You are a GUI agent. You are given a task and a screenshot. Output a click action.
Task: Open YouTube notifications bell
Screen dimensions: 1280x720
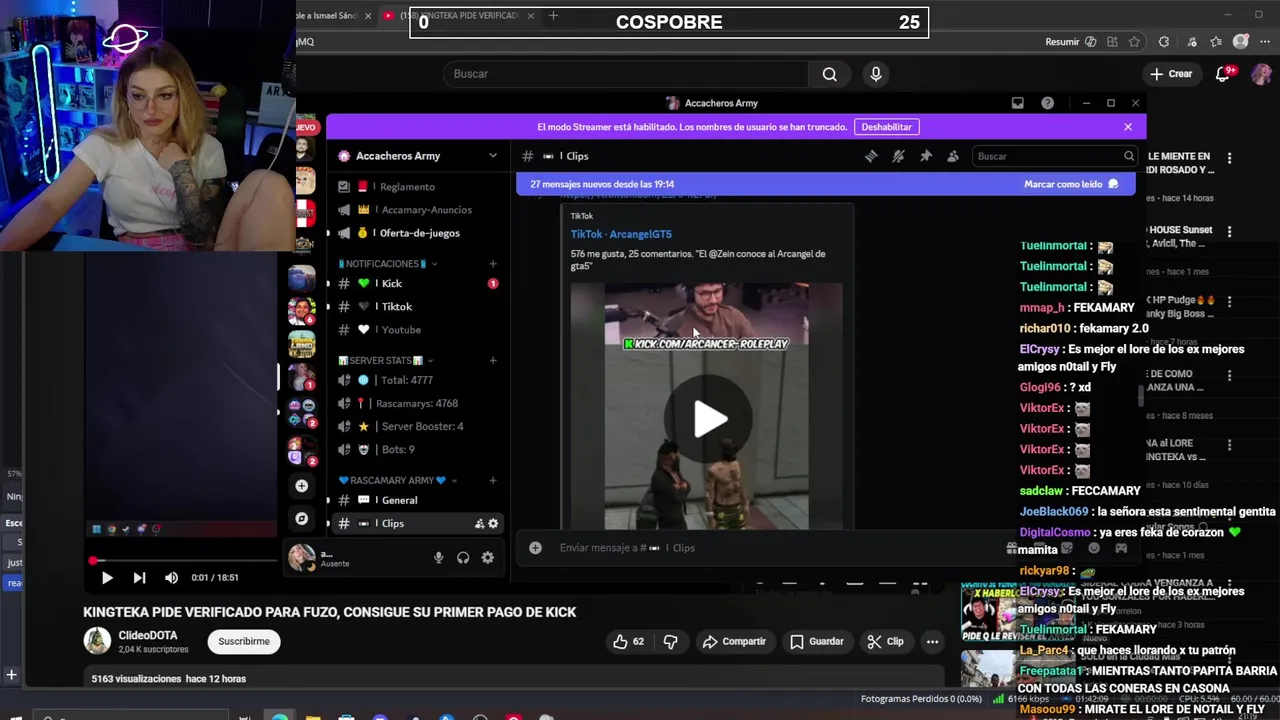(1223, 74)
